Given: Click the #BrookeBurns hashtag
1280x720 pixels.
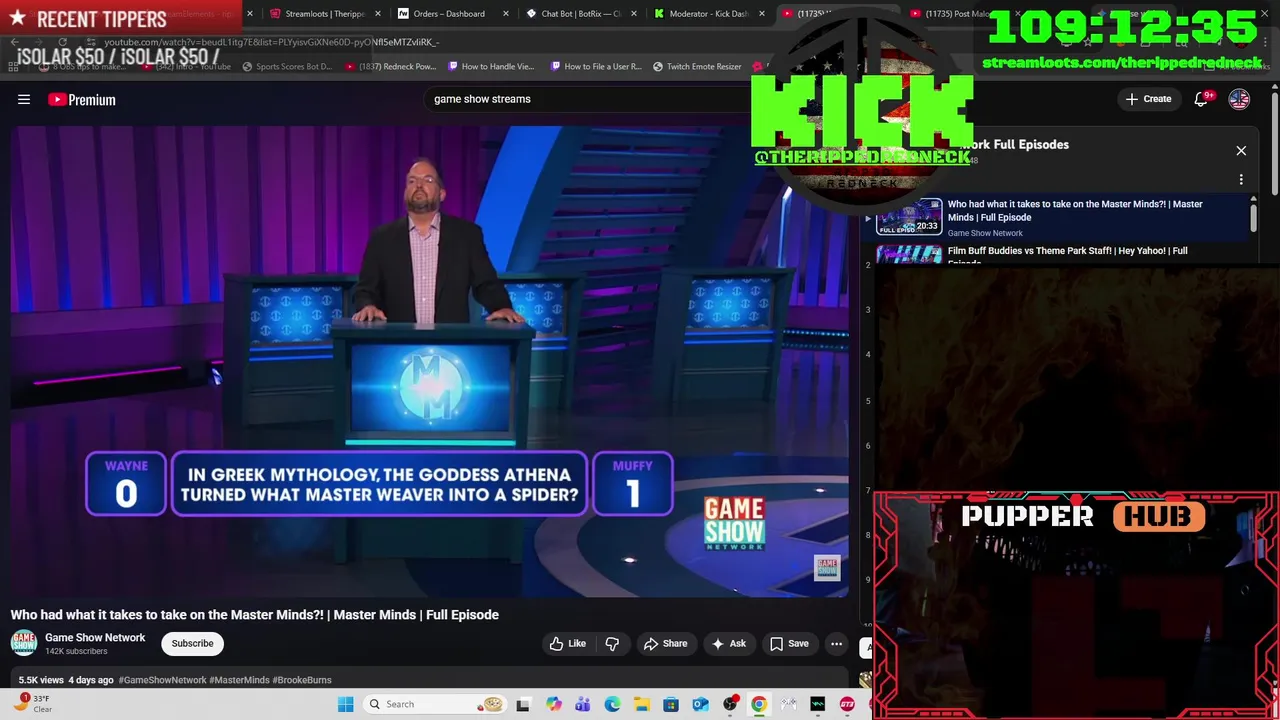Looking at the screenshot, I should tap(302, 680).
